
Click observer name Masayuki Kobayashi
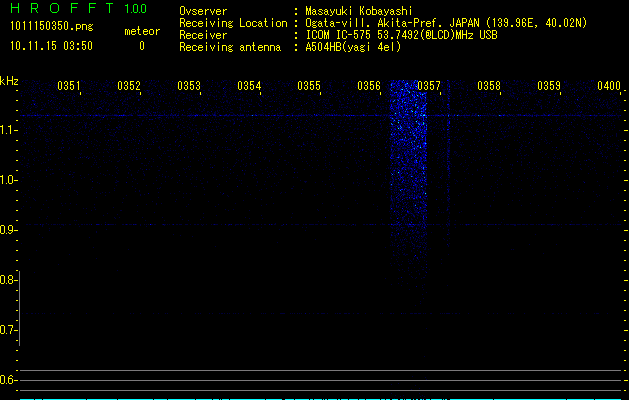pyautogui.click(x=359, y=11)
